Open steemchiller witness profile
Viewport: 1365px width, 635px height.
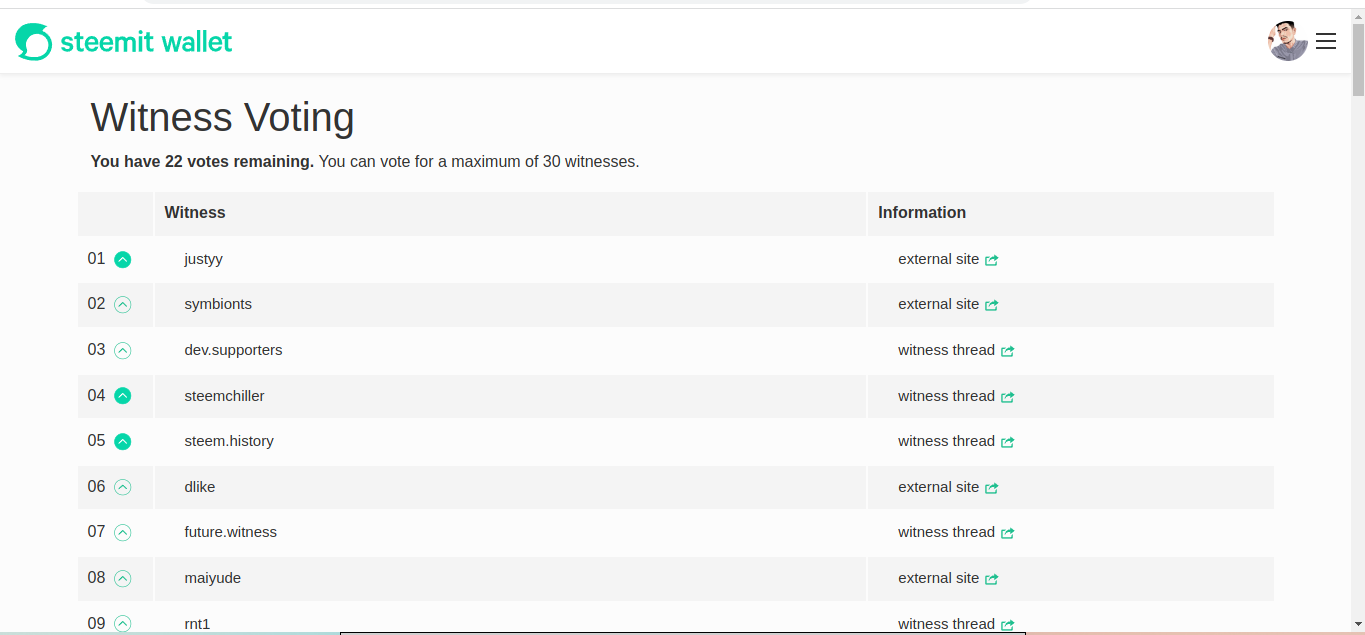pos(225,396)
